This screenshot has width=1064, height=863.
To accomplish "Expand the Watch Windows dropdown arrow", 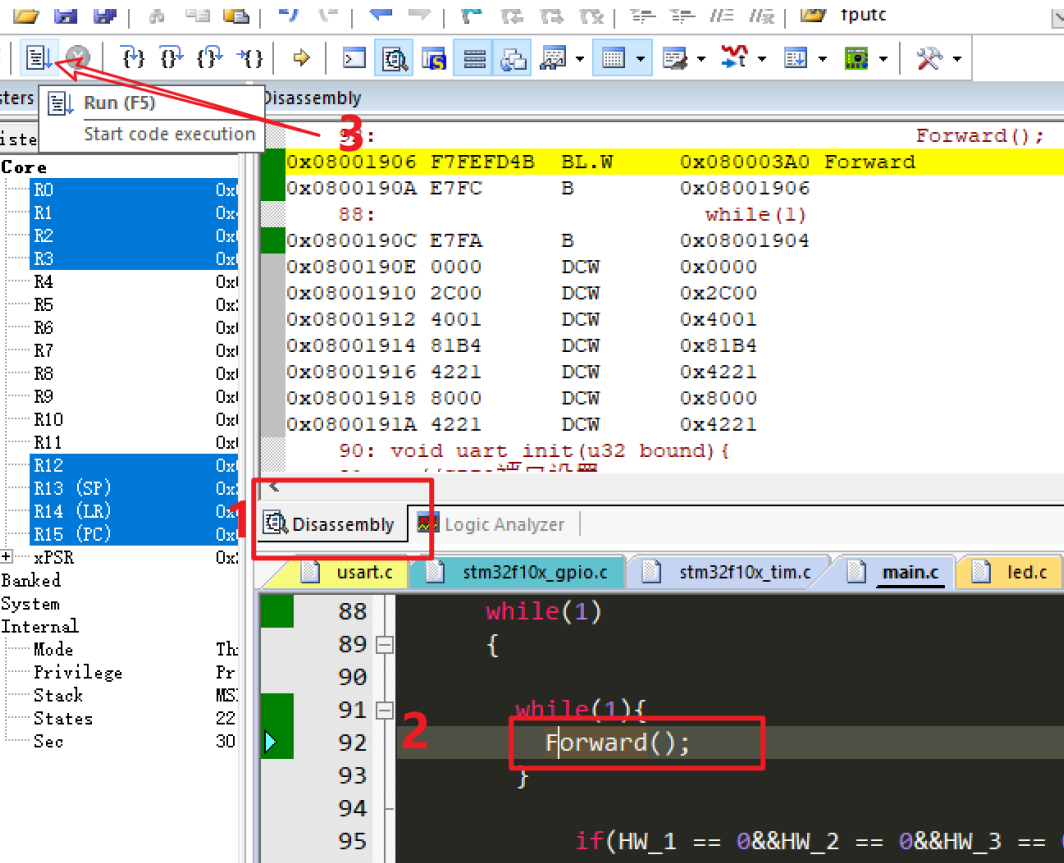I will [x=580, y=59].
